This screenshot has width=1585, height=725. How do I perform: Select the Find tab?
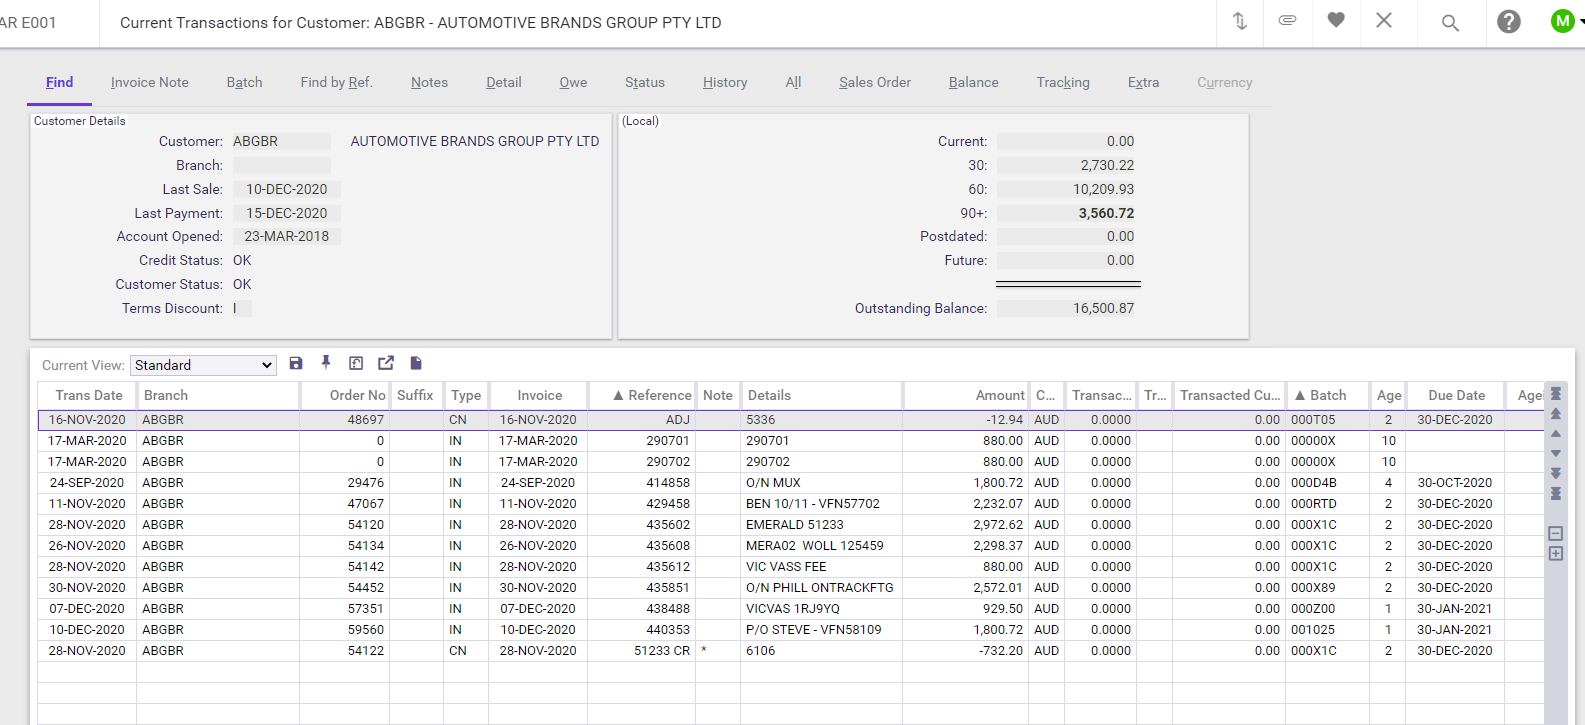point(59,82)
